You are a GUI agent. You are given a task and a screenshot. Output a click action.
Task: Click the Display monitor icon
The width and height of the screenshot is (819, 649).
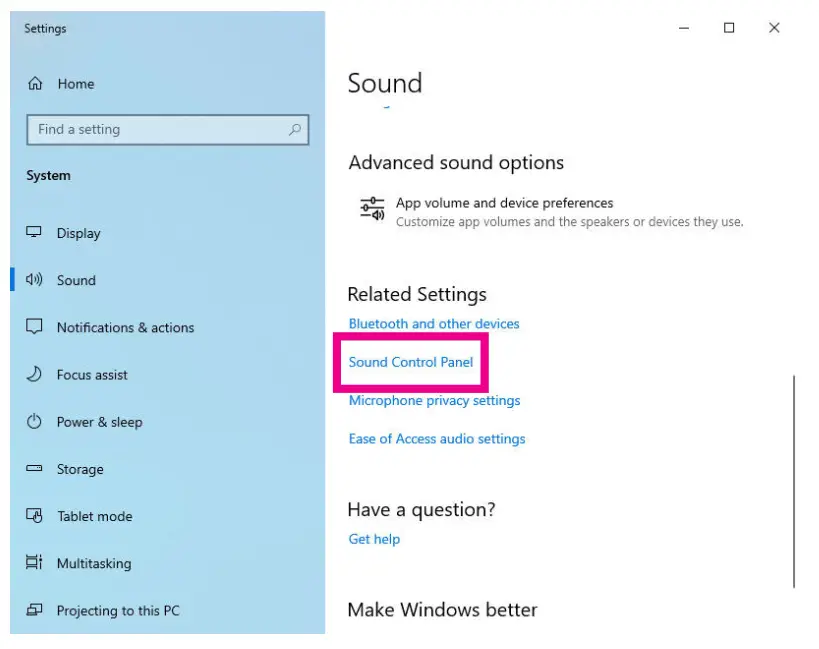(x=35, y=233)
